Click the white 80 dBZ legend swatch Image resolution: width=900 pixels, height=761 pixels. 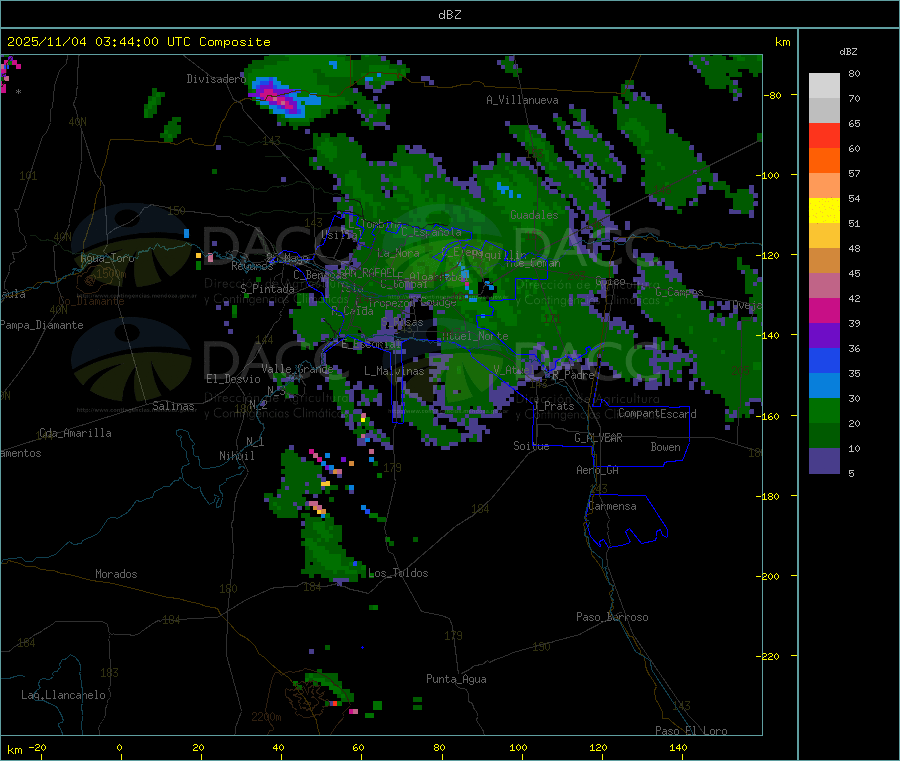point(824,86)
